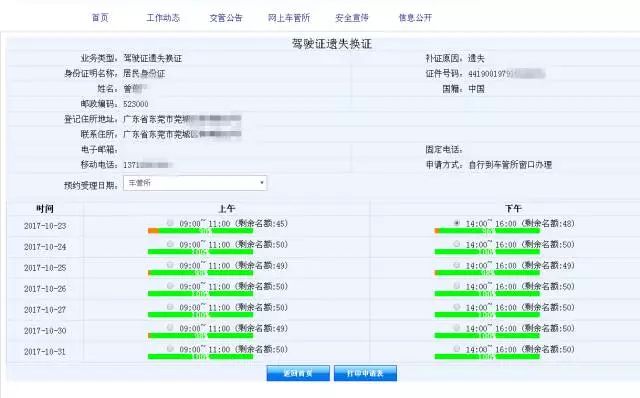Select 2017-10-25 morning 09:00~11:00 slot
Viewport: 640px width, 398px height.
[x=170, y=265]
